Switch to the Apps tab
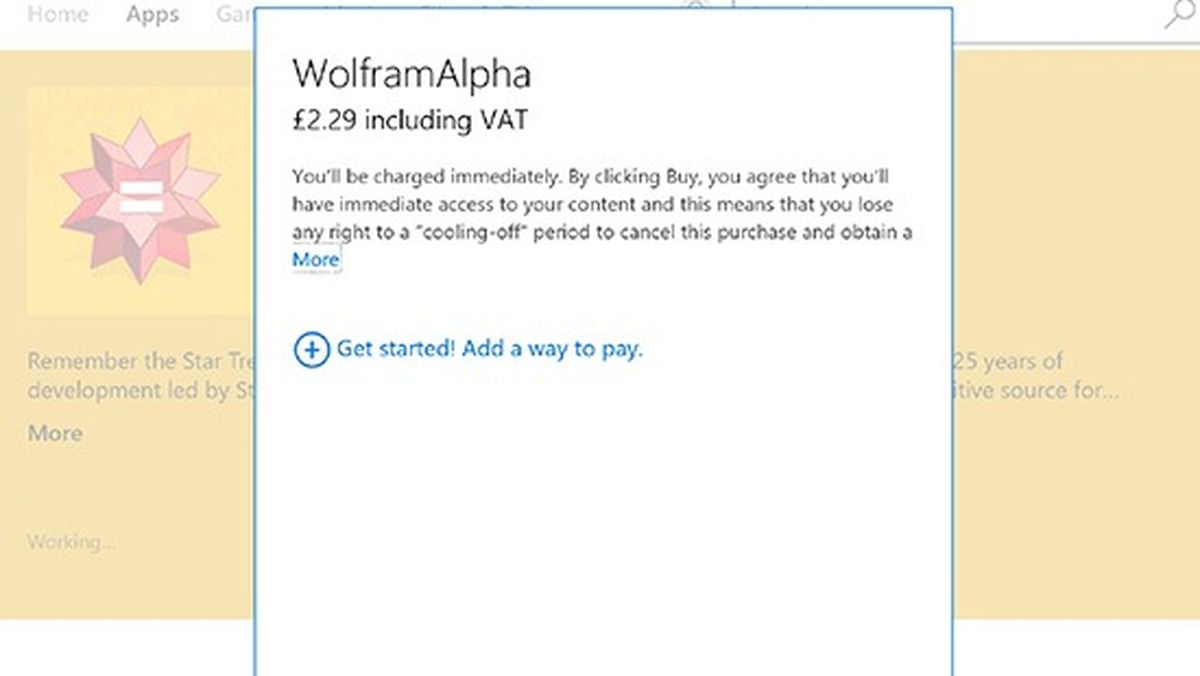 (x=152, y=15)
